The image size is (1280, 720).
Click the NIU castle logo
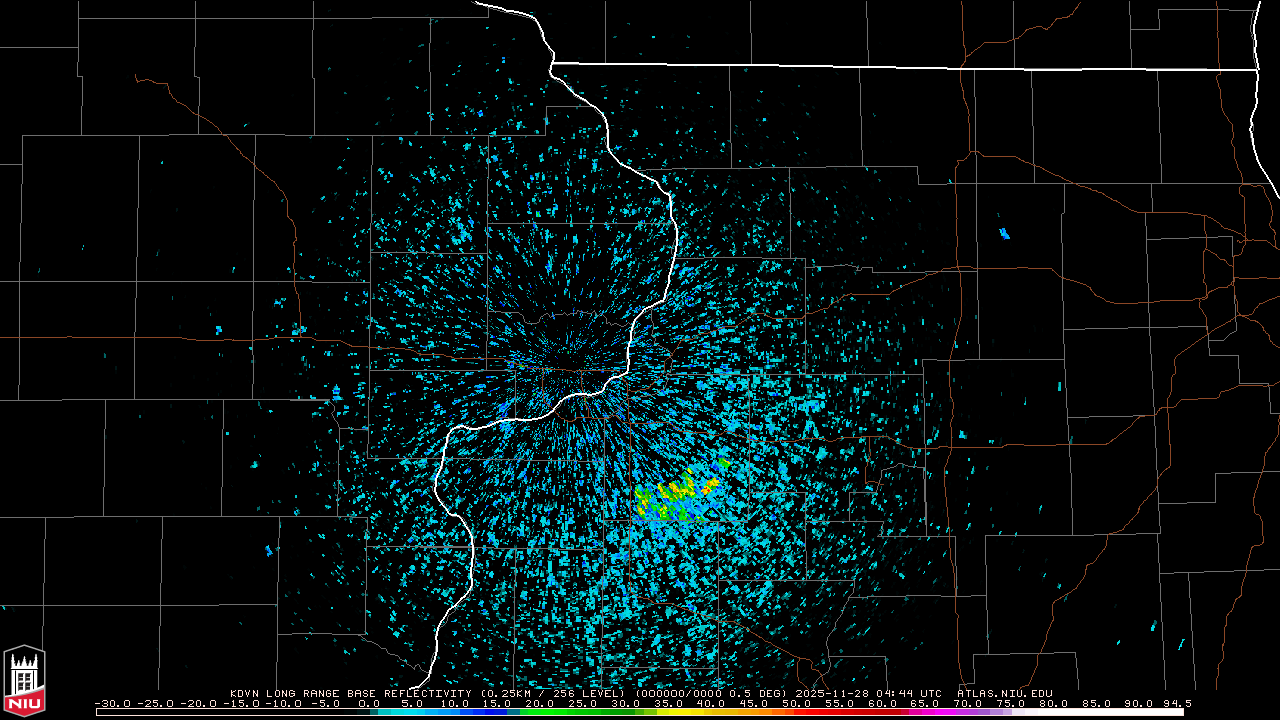click(24, 680)
